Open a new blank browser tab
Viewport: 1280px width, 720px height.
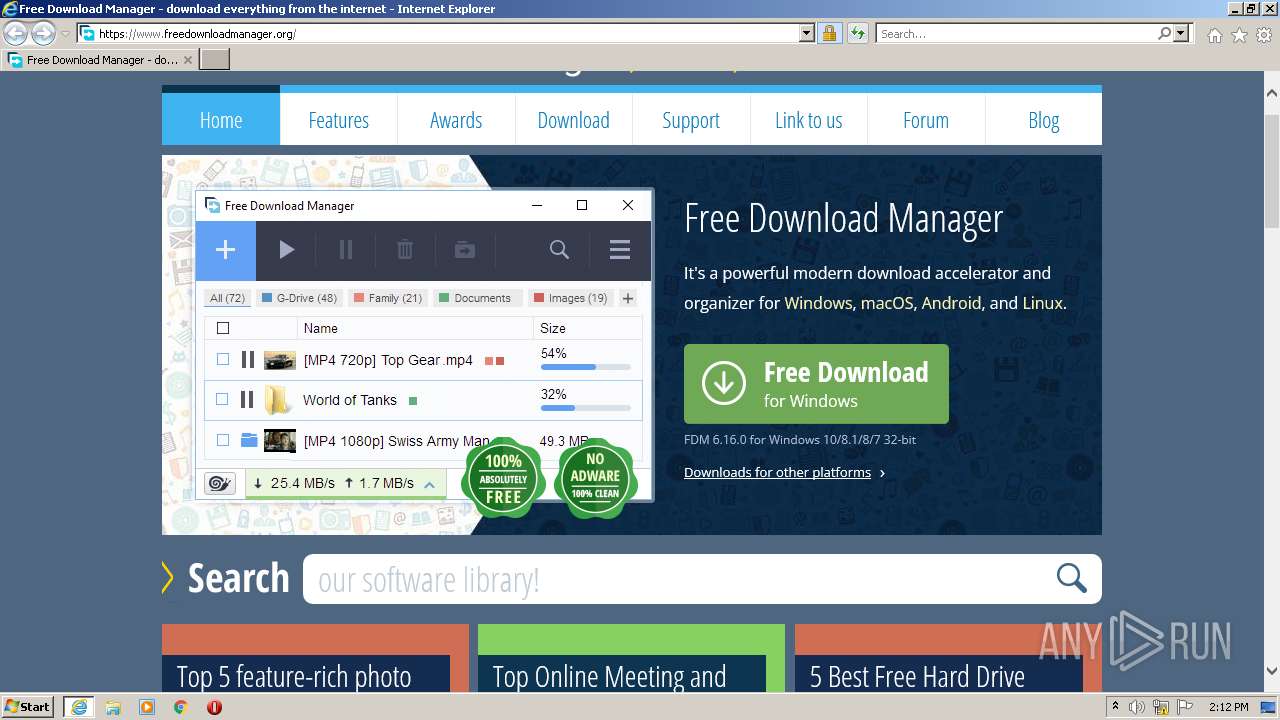(215, 60)
